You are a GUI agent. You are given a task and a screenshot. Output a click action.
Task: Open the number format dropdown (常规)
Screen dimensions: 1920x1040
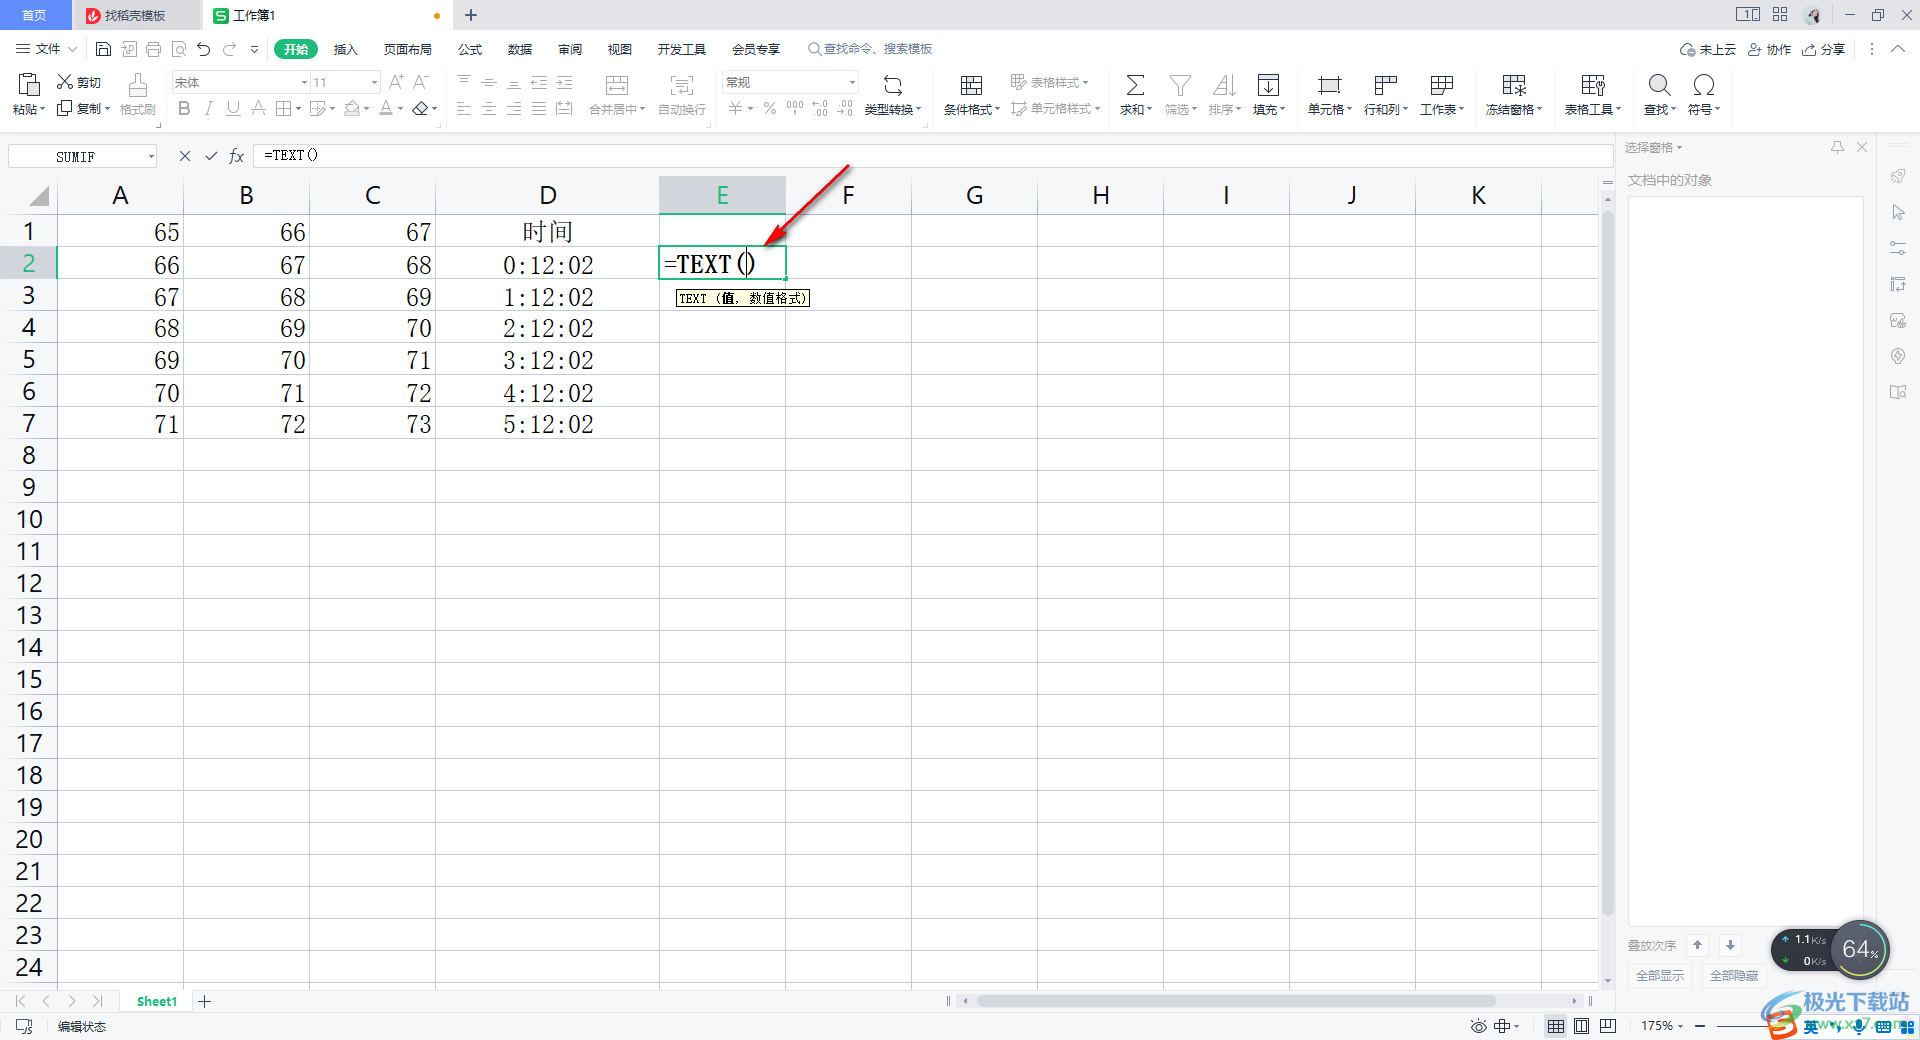pos(852,82)
